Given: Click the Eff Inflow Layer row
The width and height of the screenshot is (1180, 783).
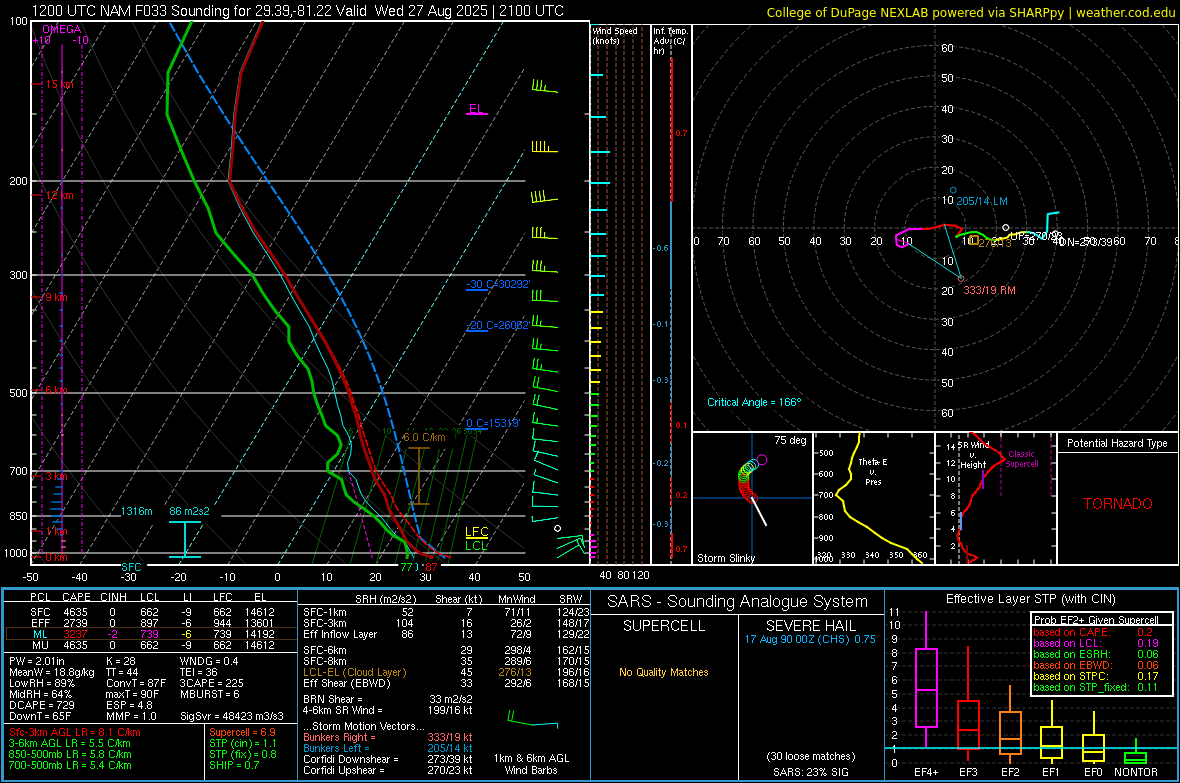Looking at the screenshot, I should click(x=445, y=634).
